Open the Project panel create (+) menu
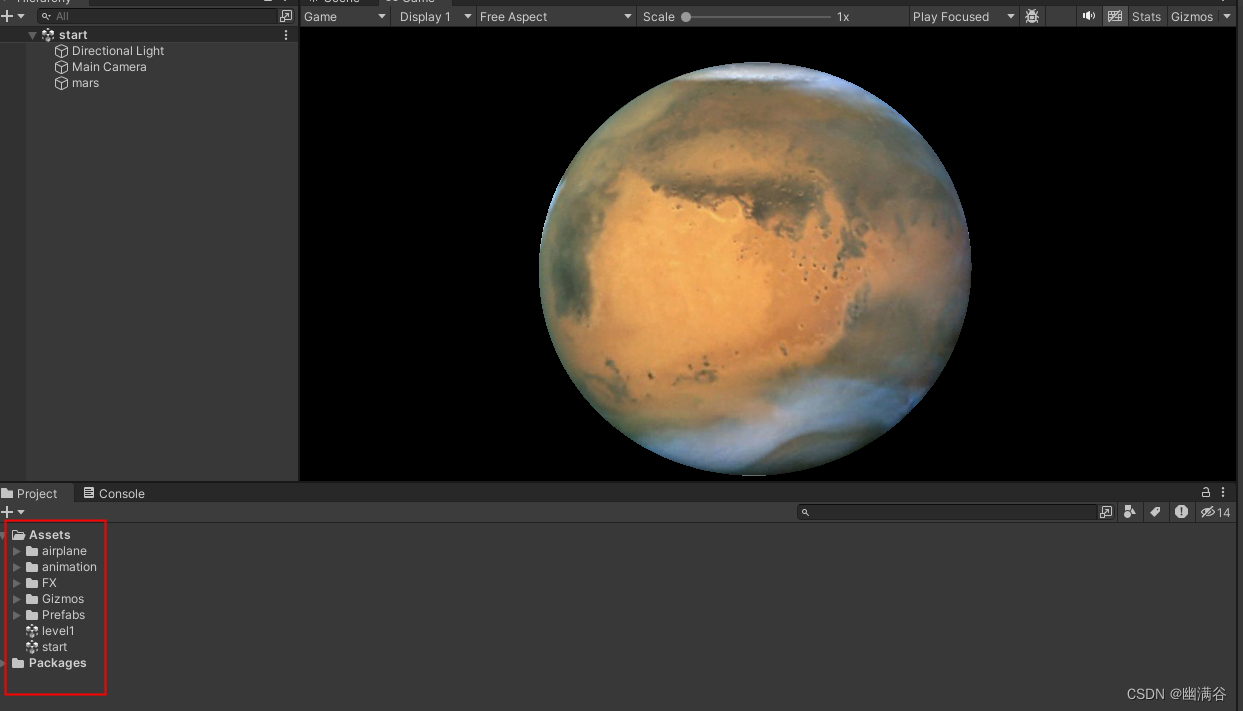The width and height of the screenshot is (1243, 711). (x=7, y=512)
